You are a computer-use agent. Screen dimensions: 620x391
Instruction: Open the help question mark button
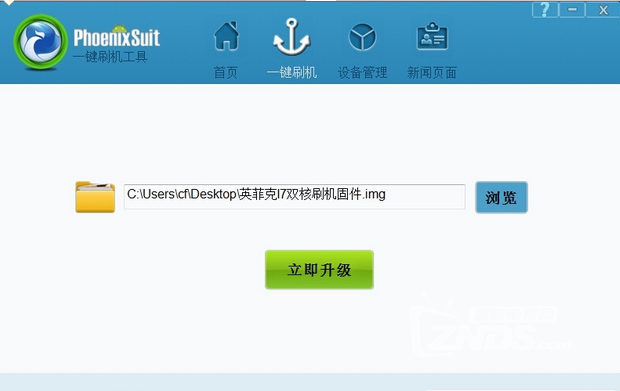[x=545, y=9]
